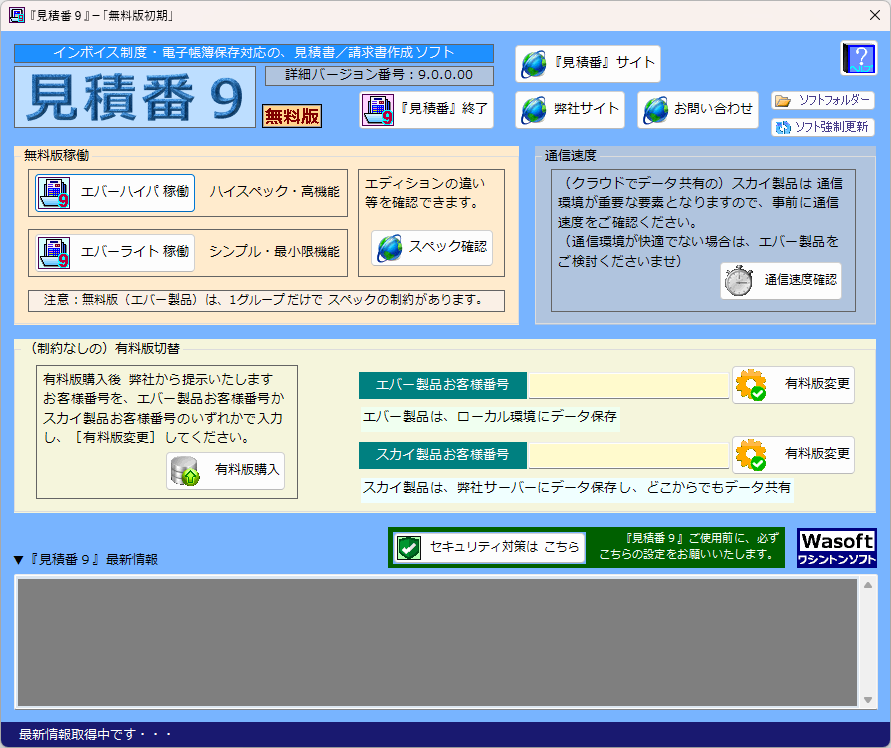Image resolution: width=891 pixels, height=748 pixels.
Task: Click 通信速度確認 button
Action: [781, 281]
